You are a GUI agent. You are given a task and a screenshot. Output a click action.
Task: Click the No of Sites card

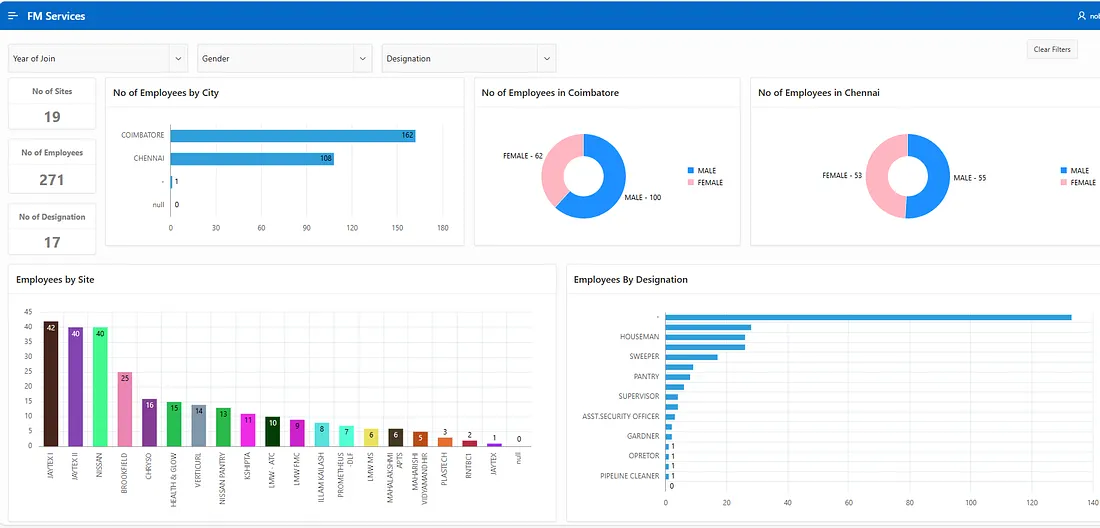[x=52, y=105]
